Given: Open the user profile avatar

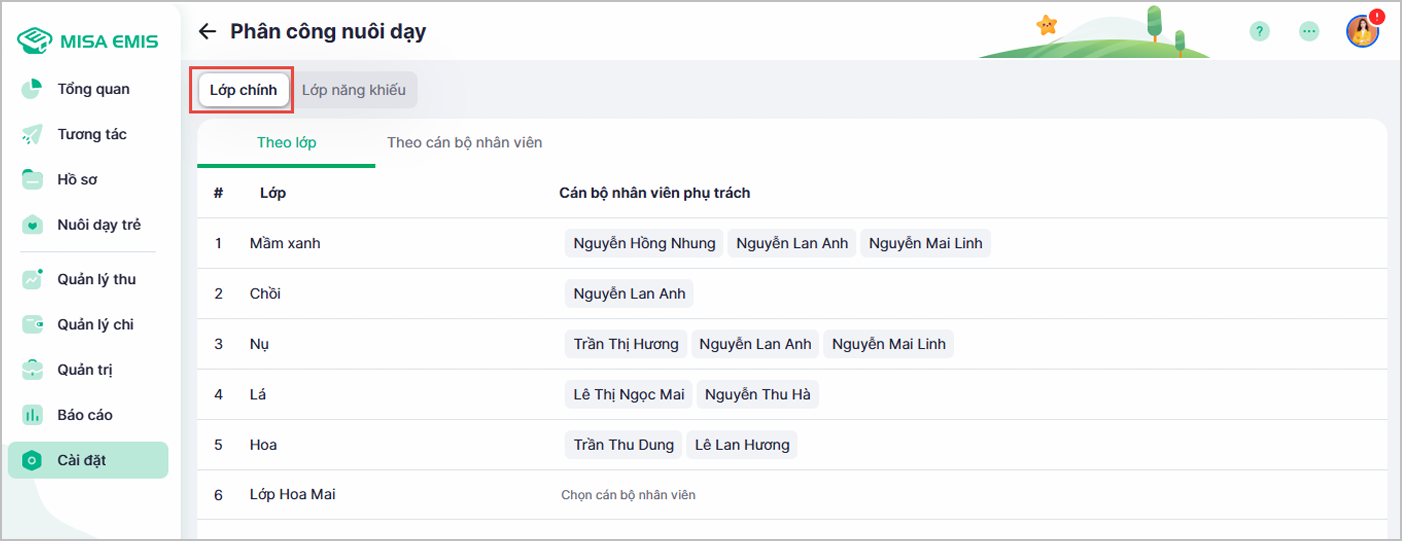Looking at the screenshot, I should tap(1362, 31).
